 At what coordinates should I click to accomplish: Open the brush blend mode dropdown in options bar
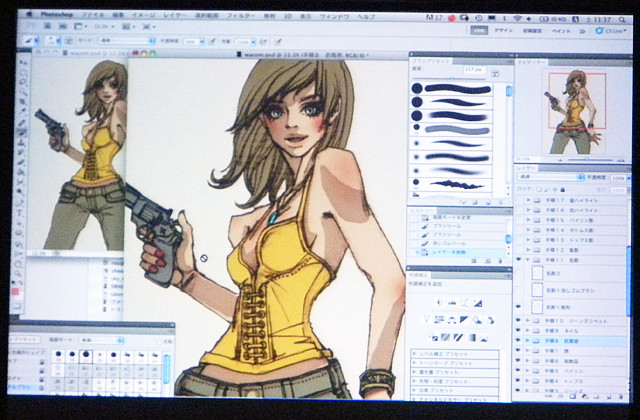tap(127, 41)
